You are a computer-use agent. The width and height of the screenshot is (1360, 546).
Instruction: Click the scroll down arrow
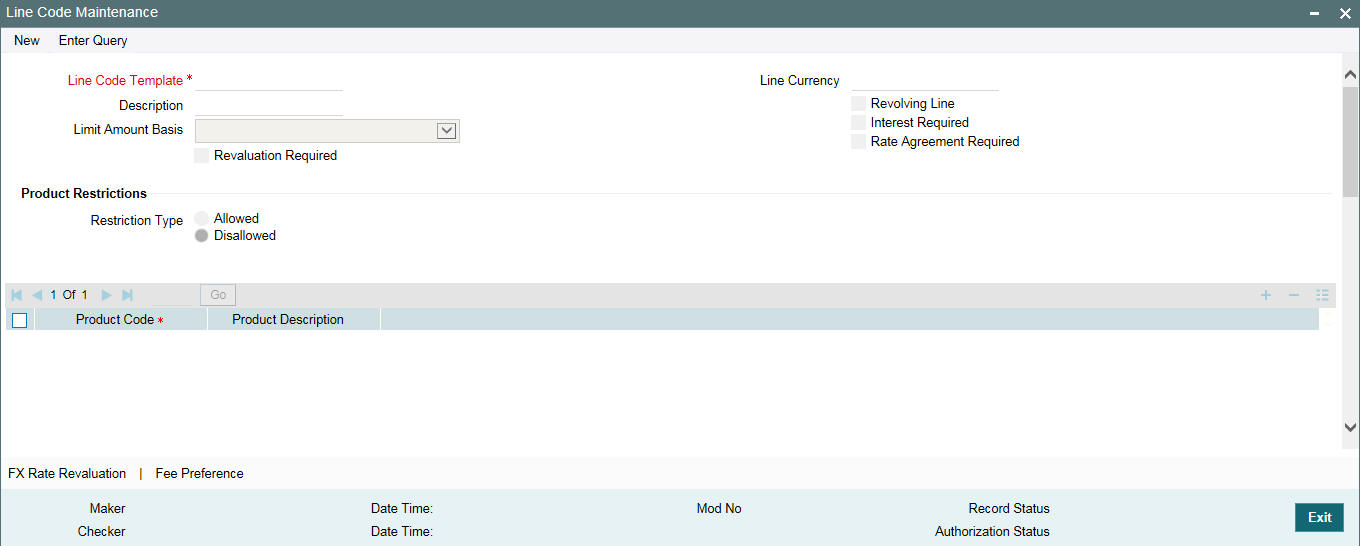coord(1350,427)
